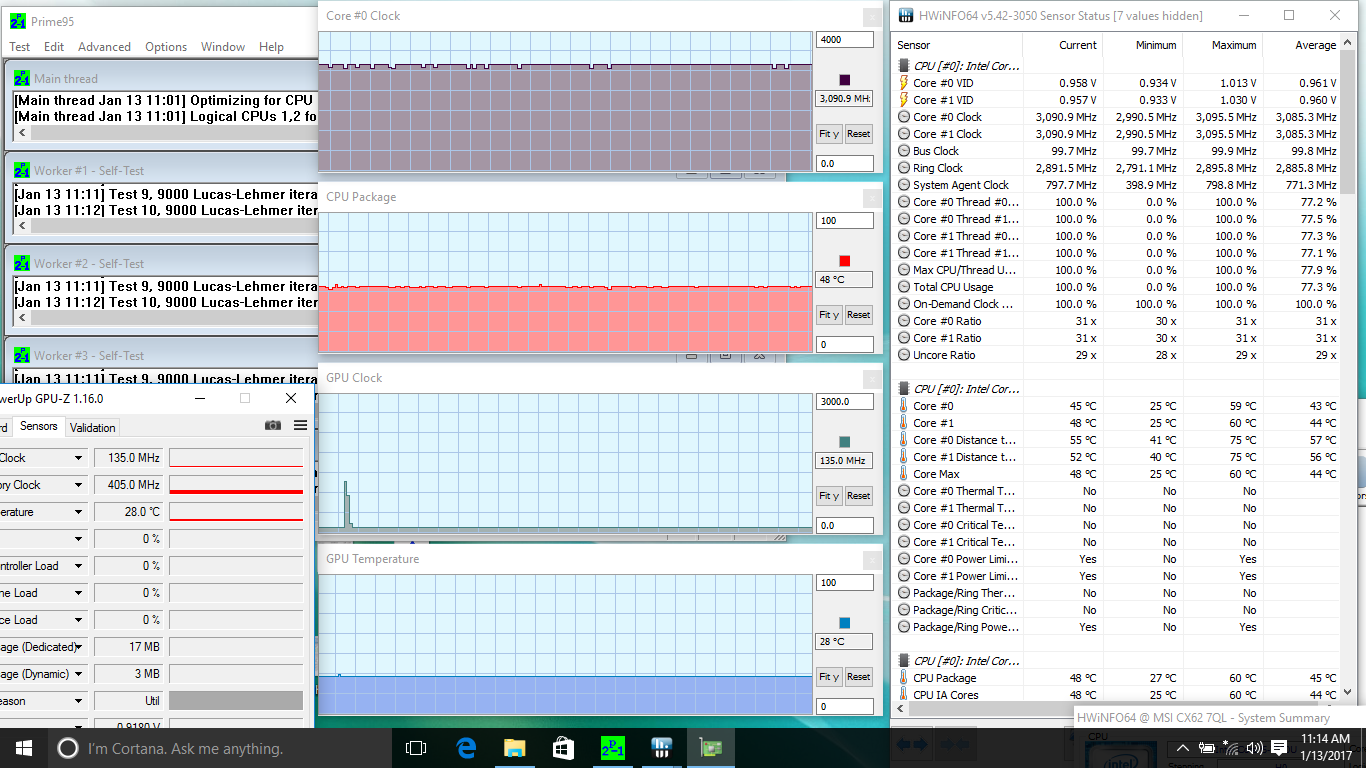Open the GPU-Z dropdown beside 17 MB
Viewport: 1366px width, 768px height.
coord(78,647)
